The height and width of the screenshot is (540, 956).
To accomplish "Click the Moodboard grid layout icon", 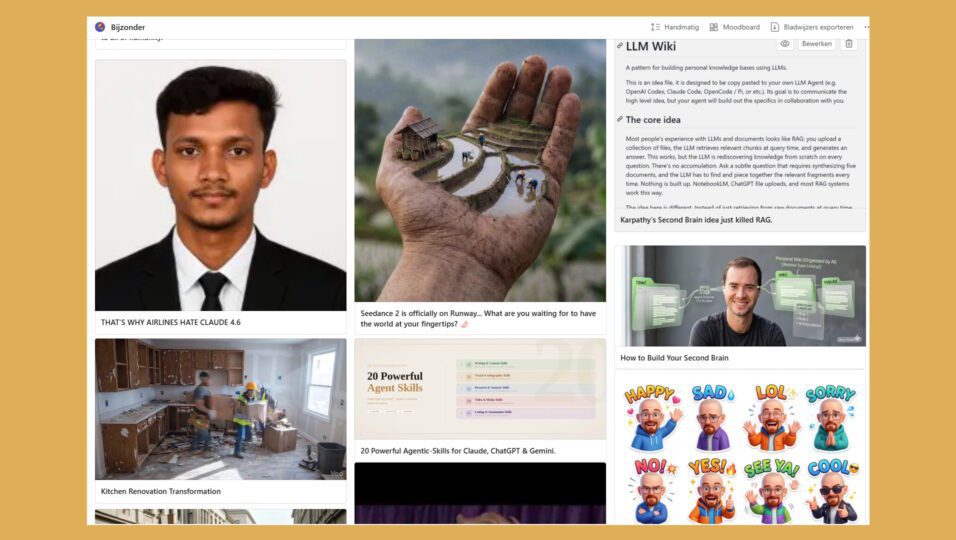I will (714, 27).
